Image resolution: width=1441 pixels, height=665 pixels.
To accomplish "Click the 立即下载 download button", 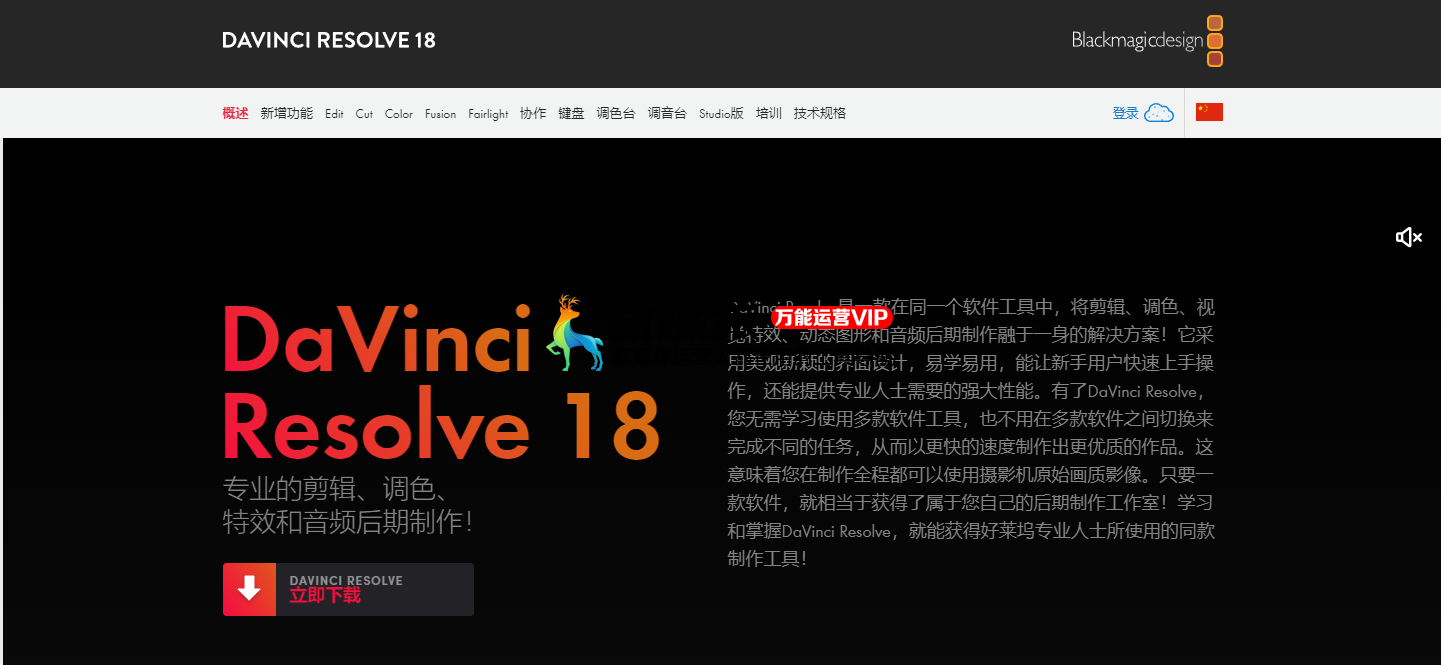I will coord(348,589).
